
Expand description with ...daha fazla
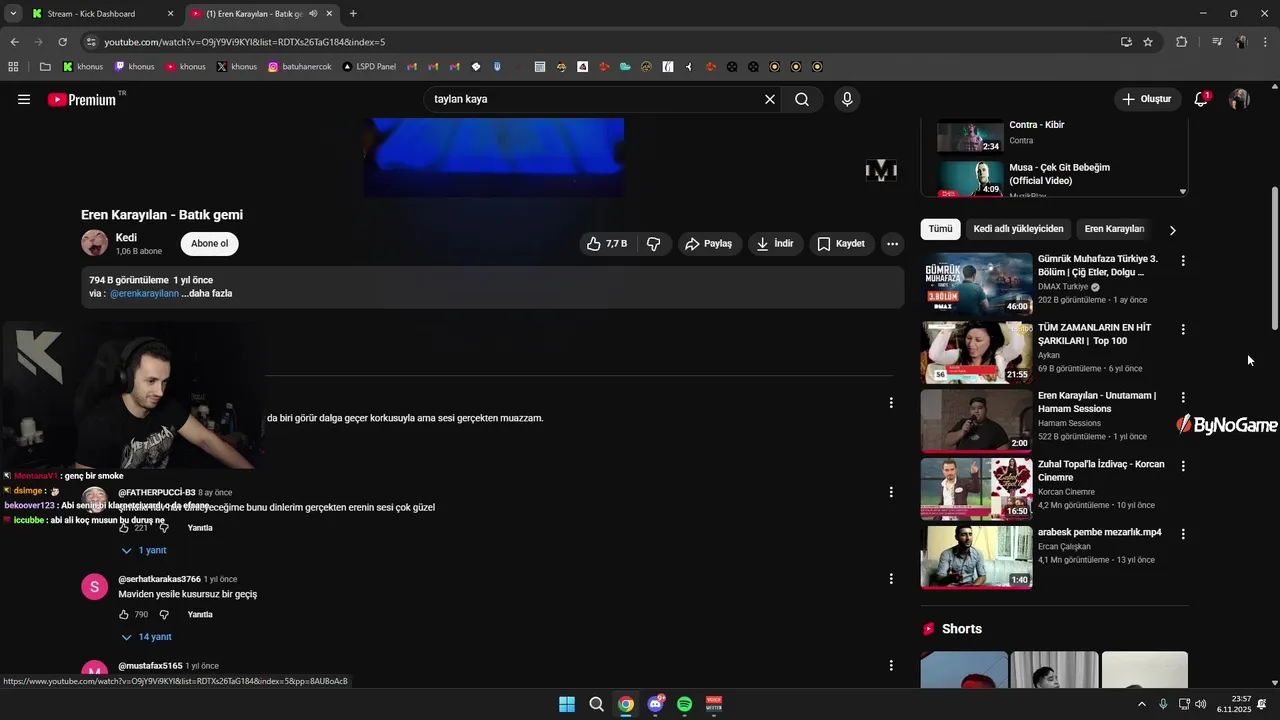click(207, 294)
